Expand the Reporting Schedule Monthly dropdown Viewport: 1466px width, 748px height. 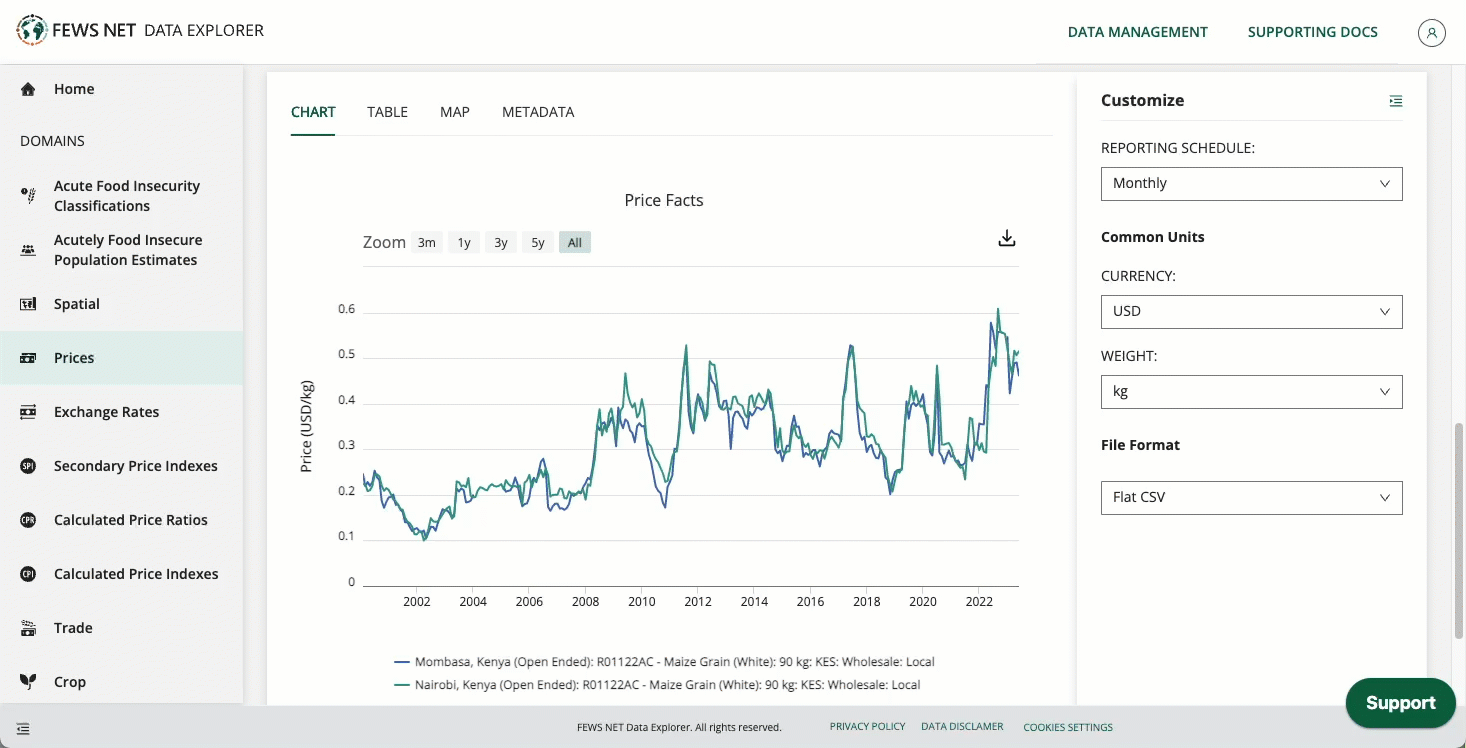tap(1251, 184)
